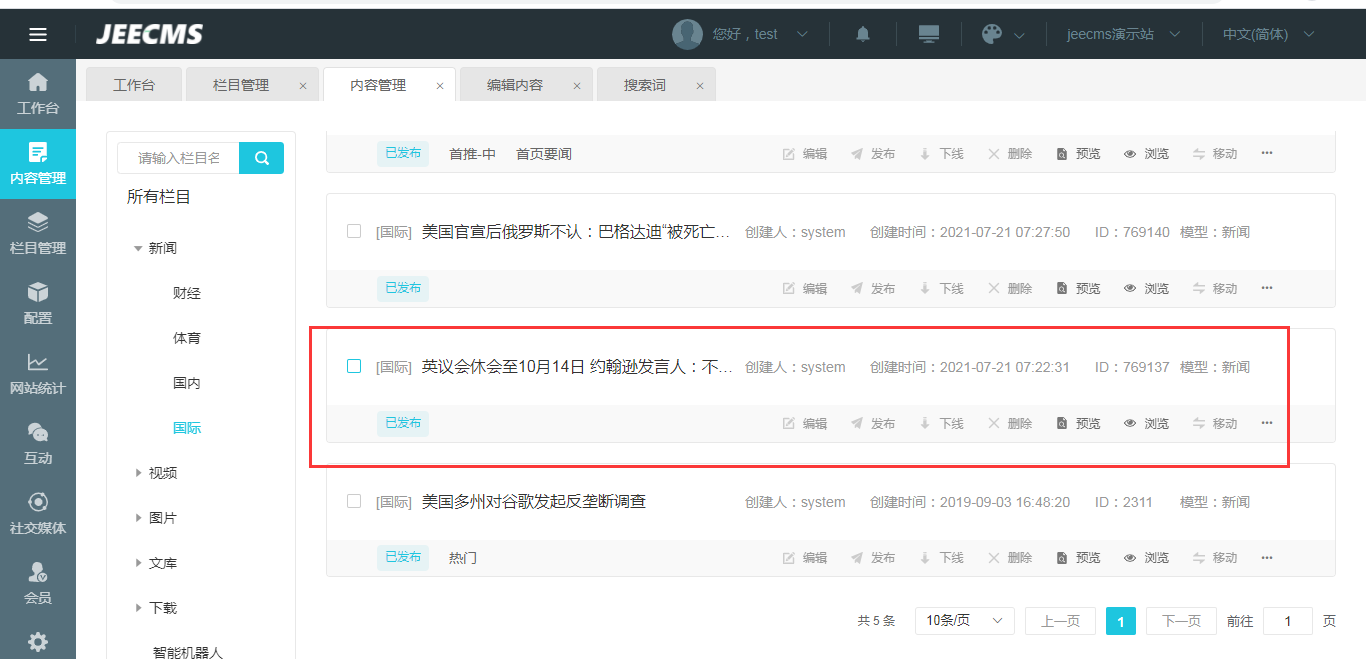
Task: Open 配置 in the sidebar
Action: click(x=38, y=304)
